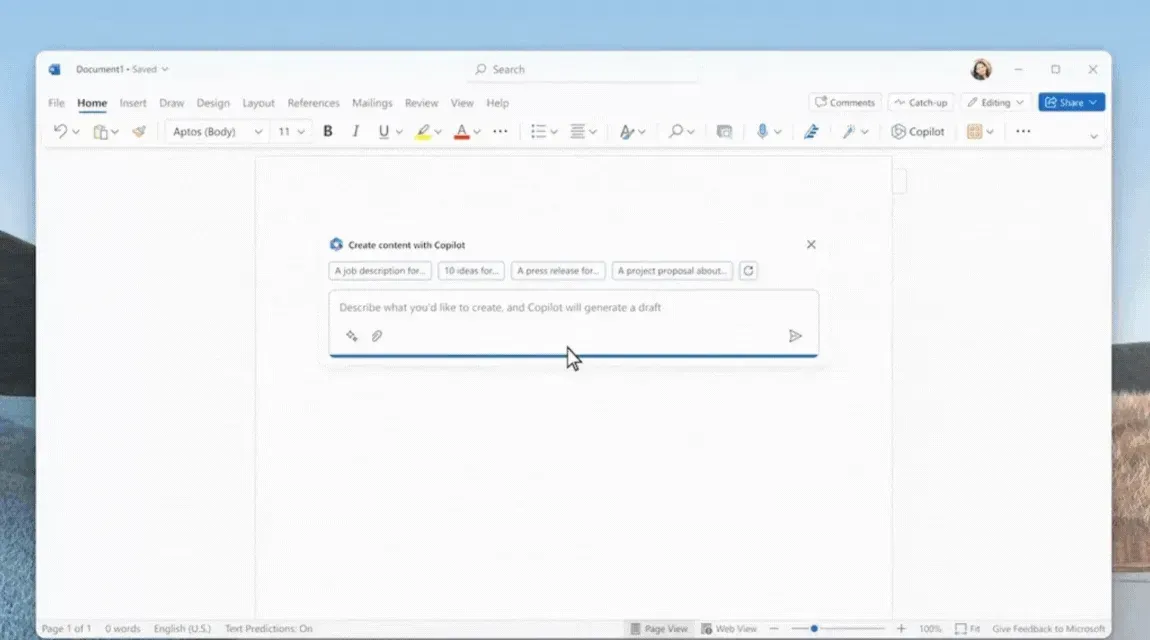Switch to the View tab
1150x640 pixels.
[462, 103]
